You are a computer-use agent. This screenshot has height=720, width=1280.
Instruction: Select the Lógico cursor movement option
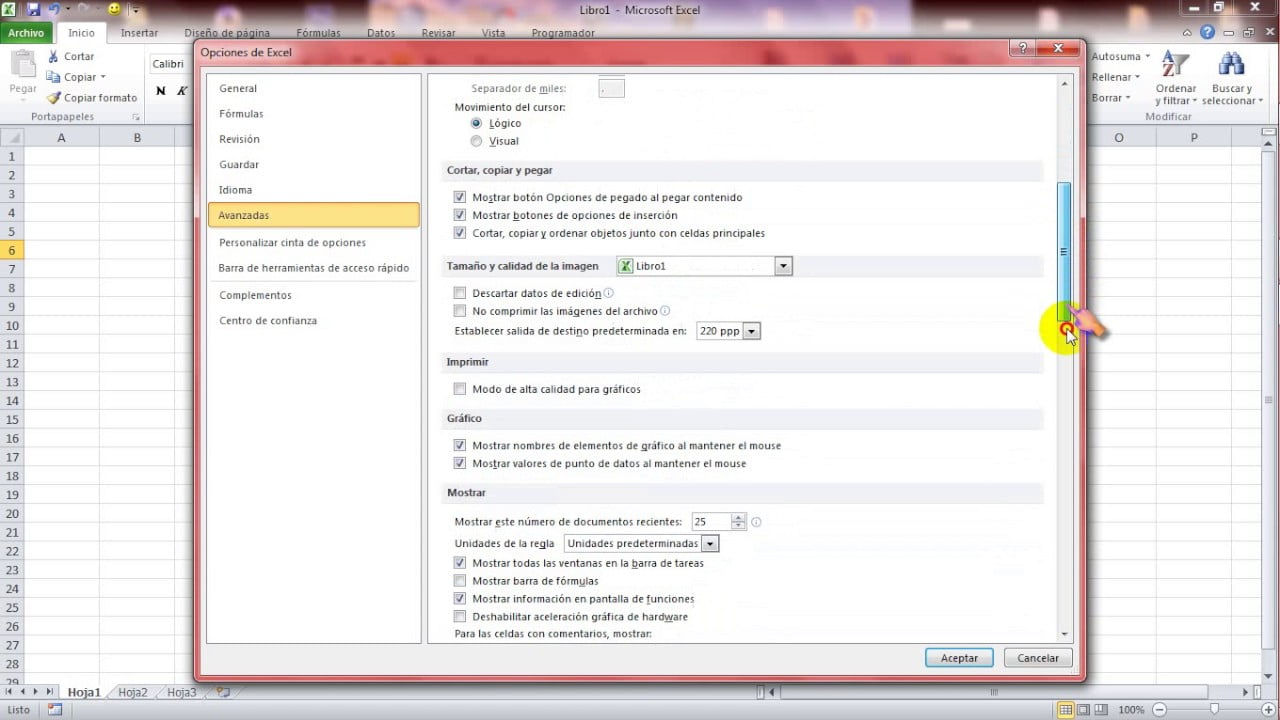pos(476,123)
